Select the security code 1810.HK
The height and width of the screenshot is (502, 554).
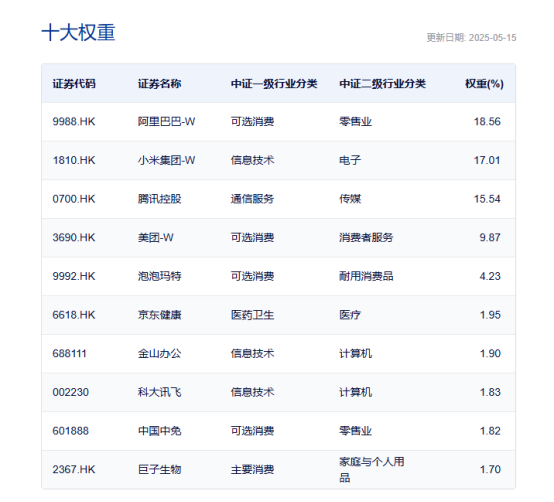74,160
